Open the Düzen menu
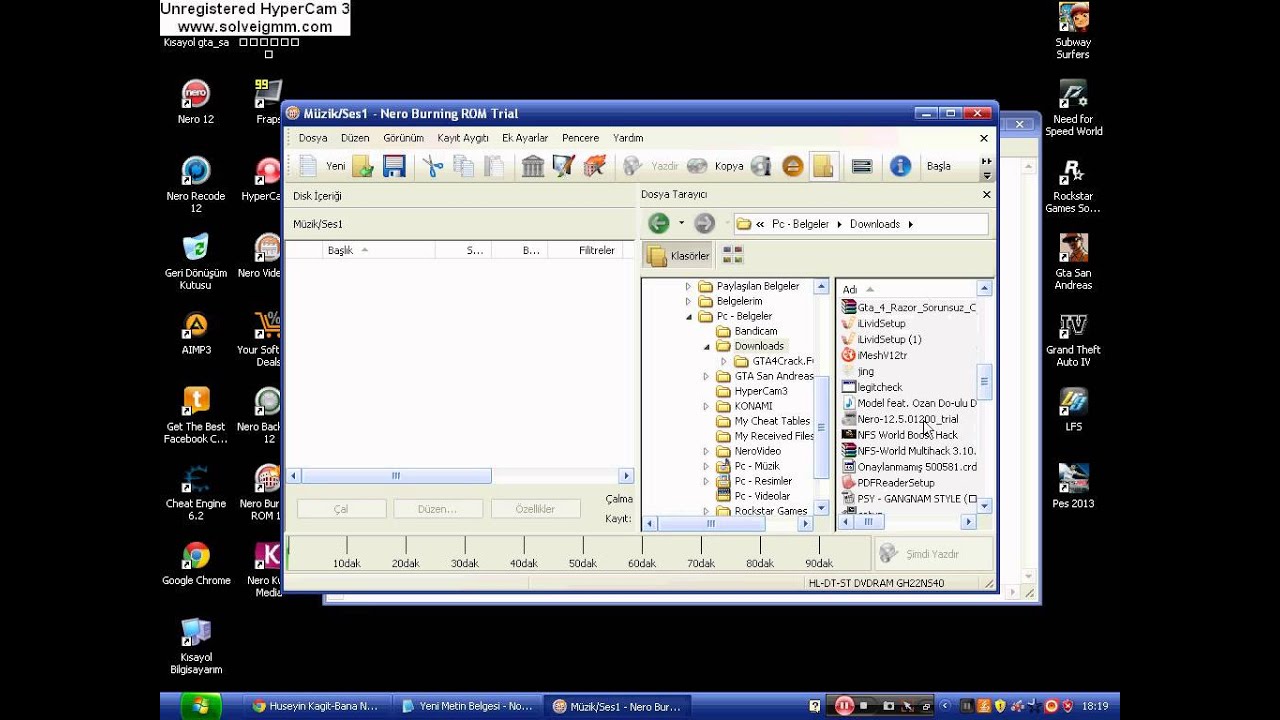Image resolution: width=1280 pixels, height=720 pixels. pyautogui.click(x=355, y=138)
